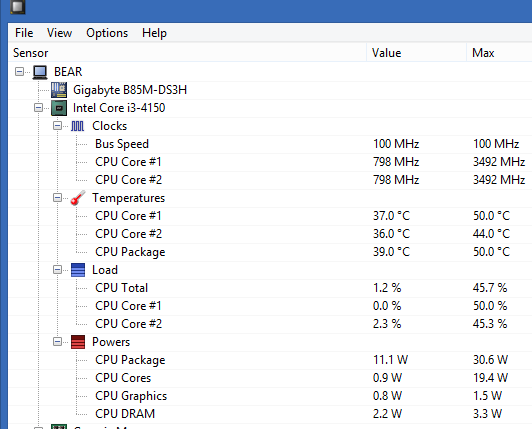Open the View menu
This screenshot has width=532, height=429.
click(x=59, y=33)
